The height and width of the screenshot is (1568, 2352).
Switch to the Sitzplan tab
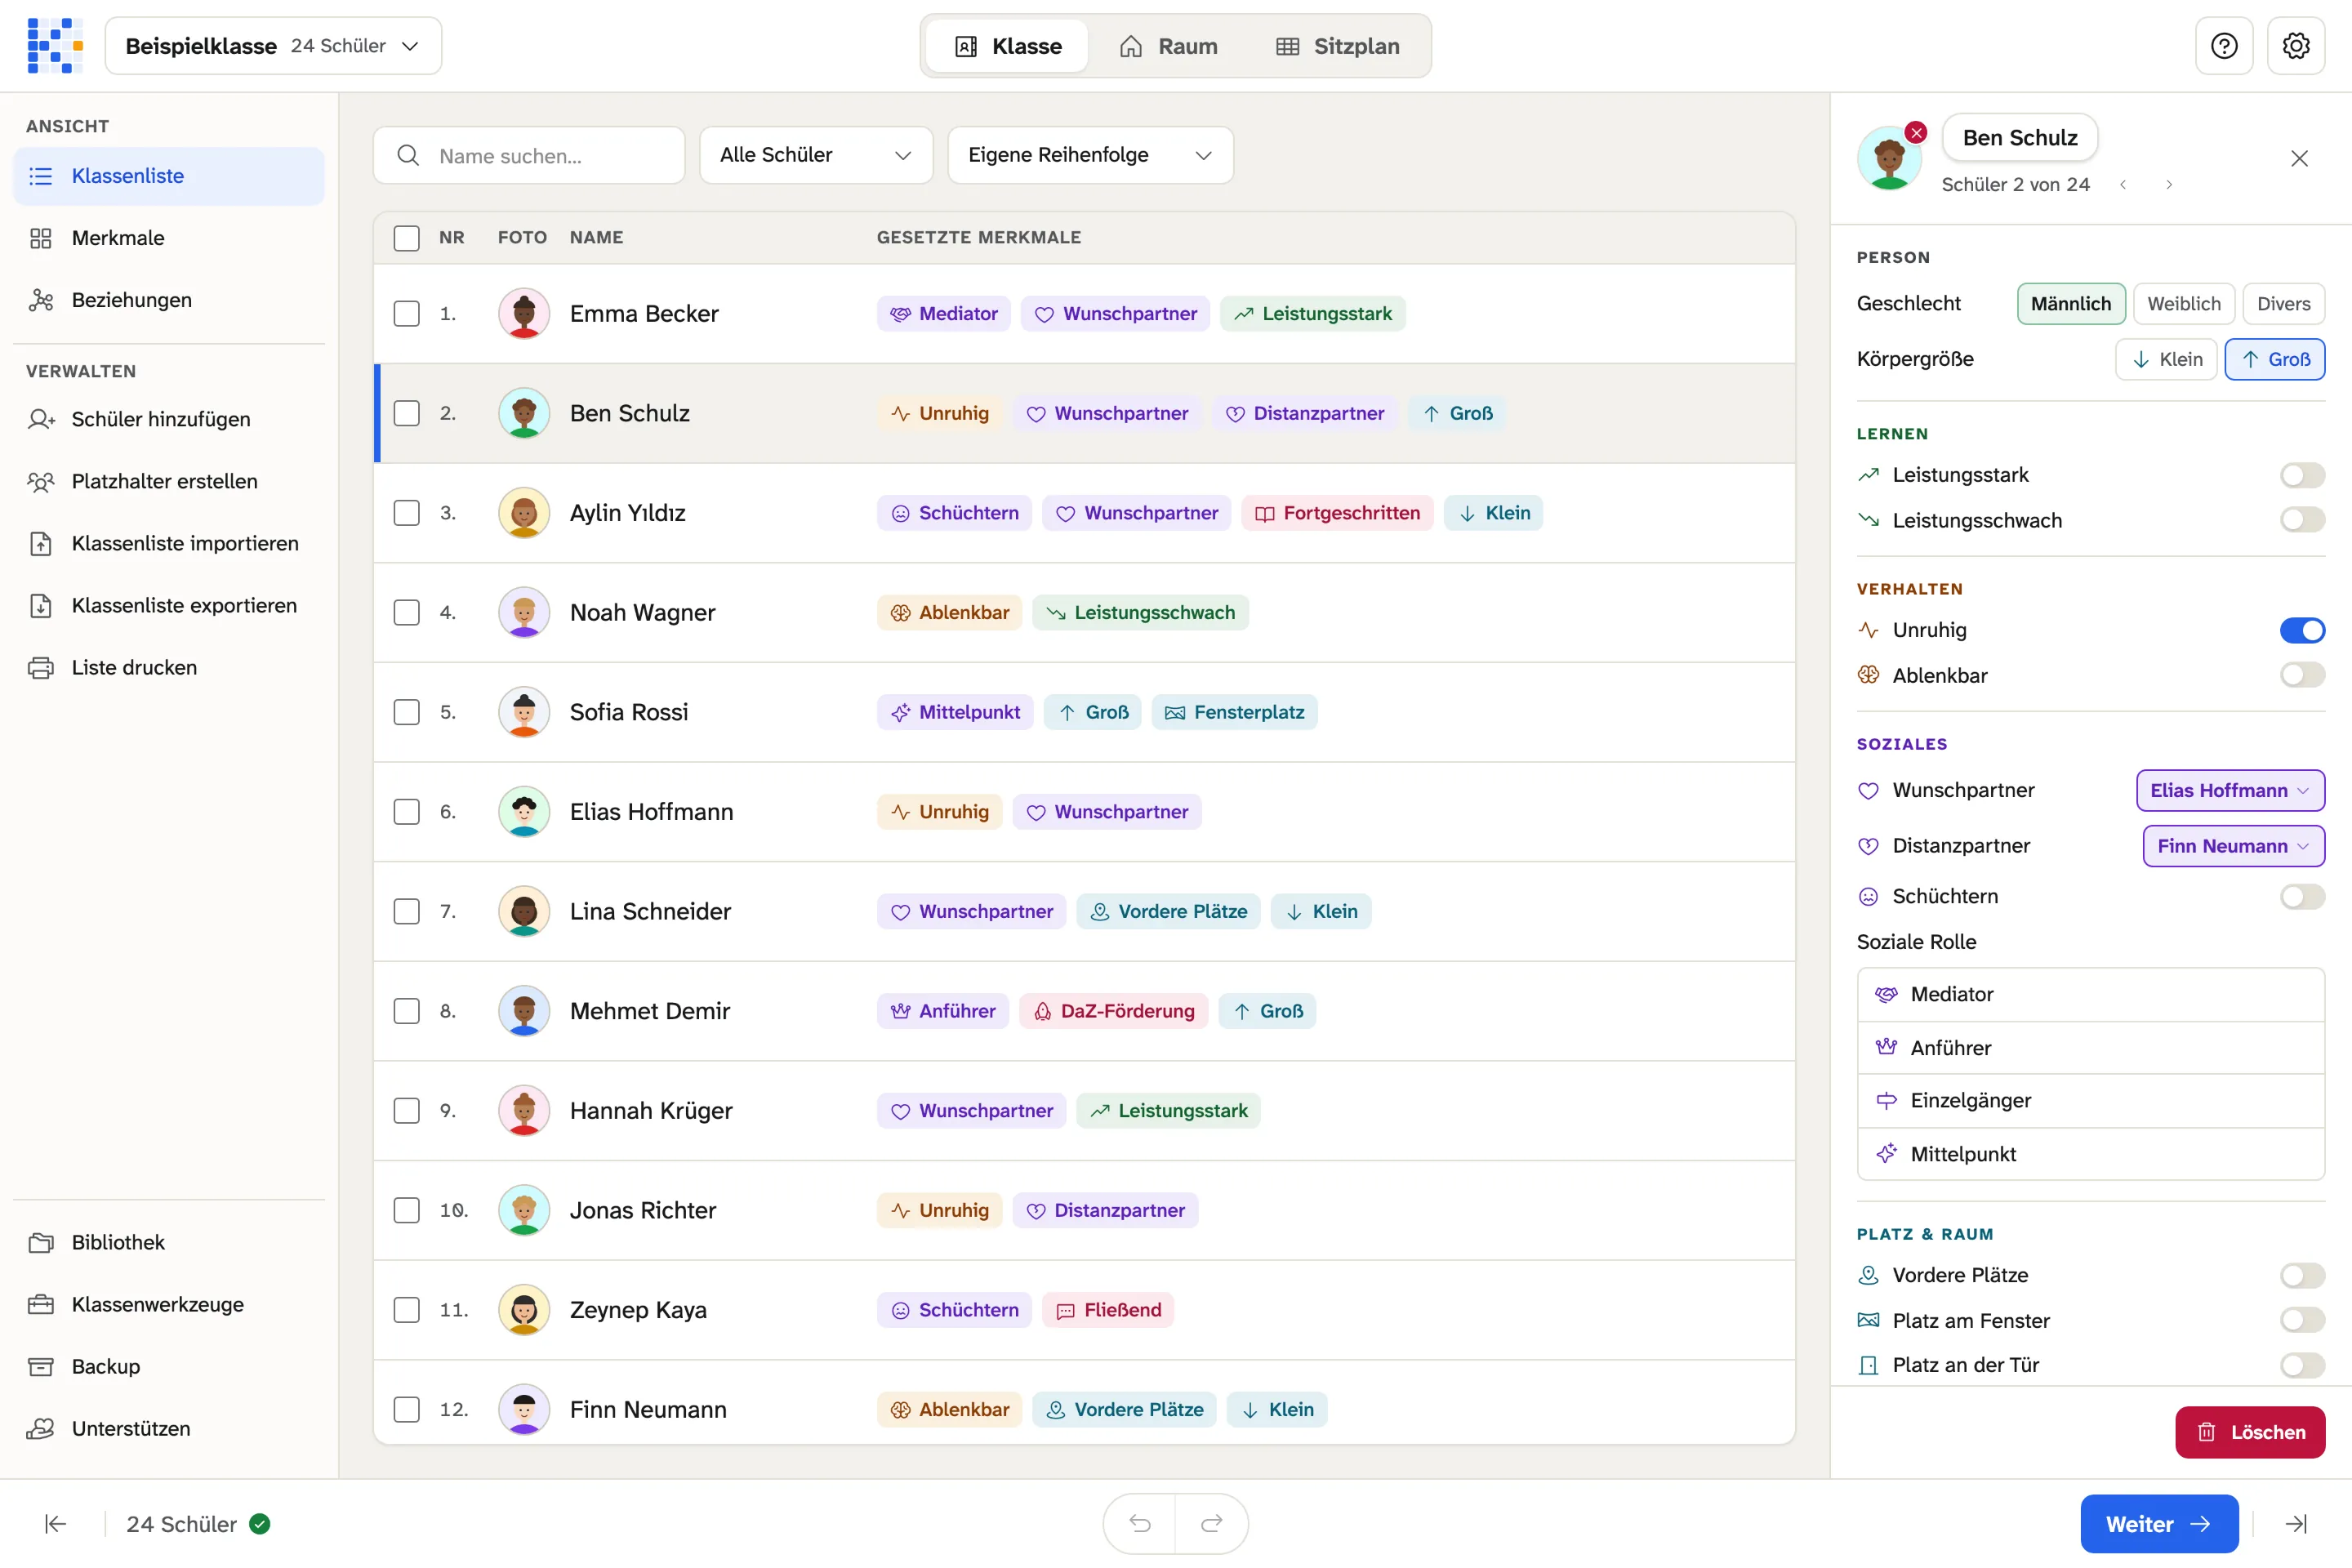click(x=1338, y=46)
